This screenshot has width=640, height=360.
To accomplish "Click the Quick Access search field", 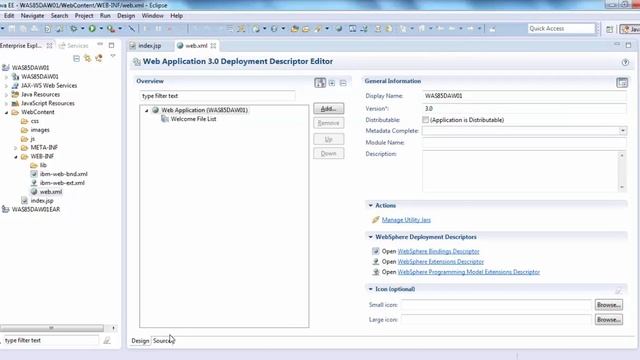I will click(561, 29).
